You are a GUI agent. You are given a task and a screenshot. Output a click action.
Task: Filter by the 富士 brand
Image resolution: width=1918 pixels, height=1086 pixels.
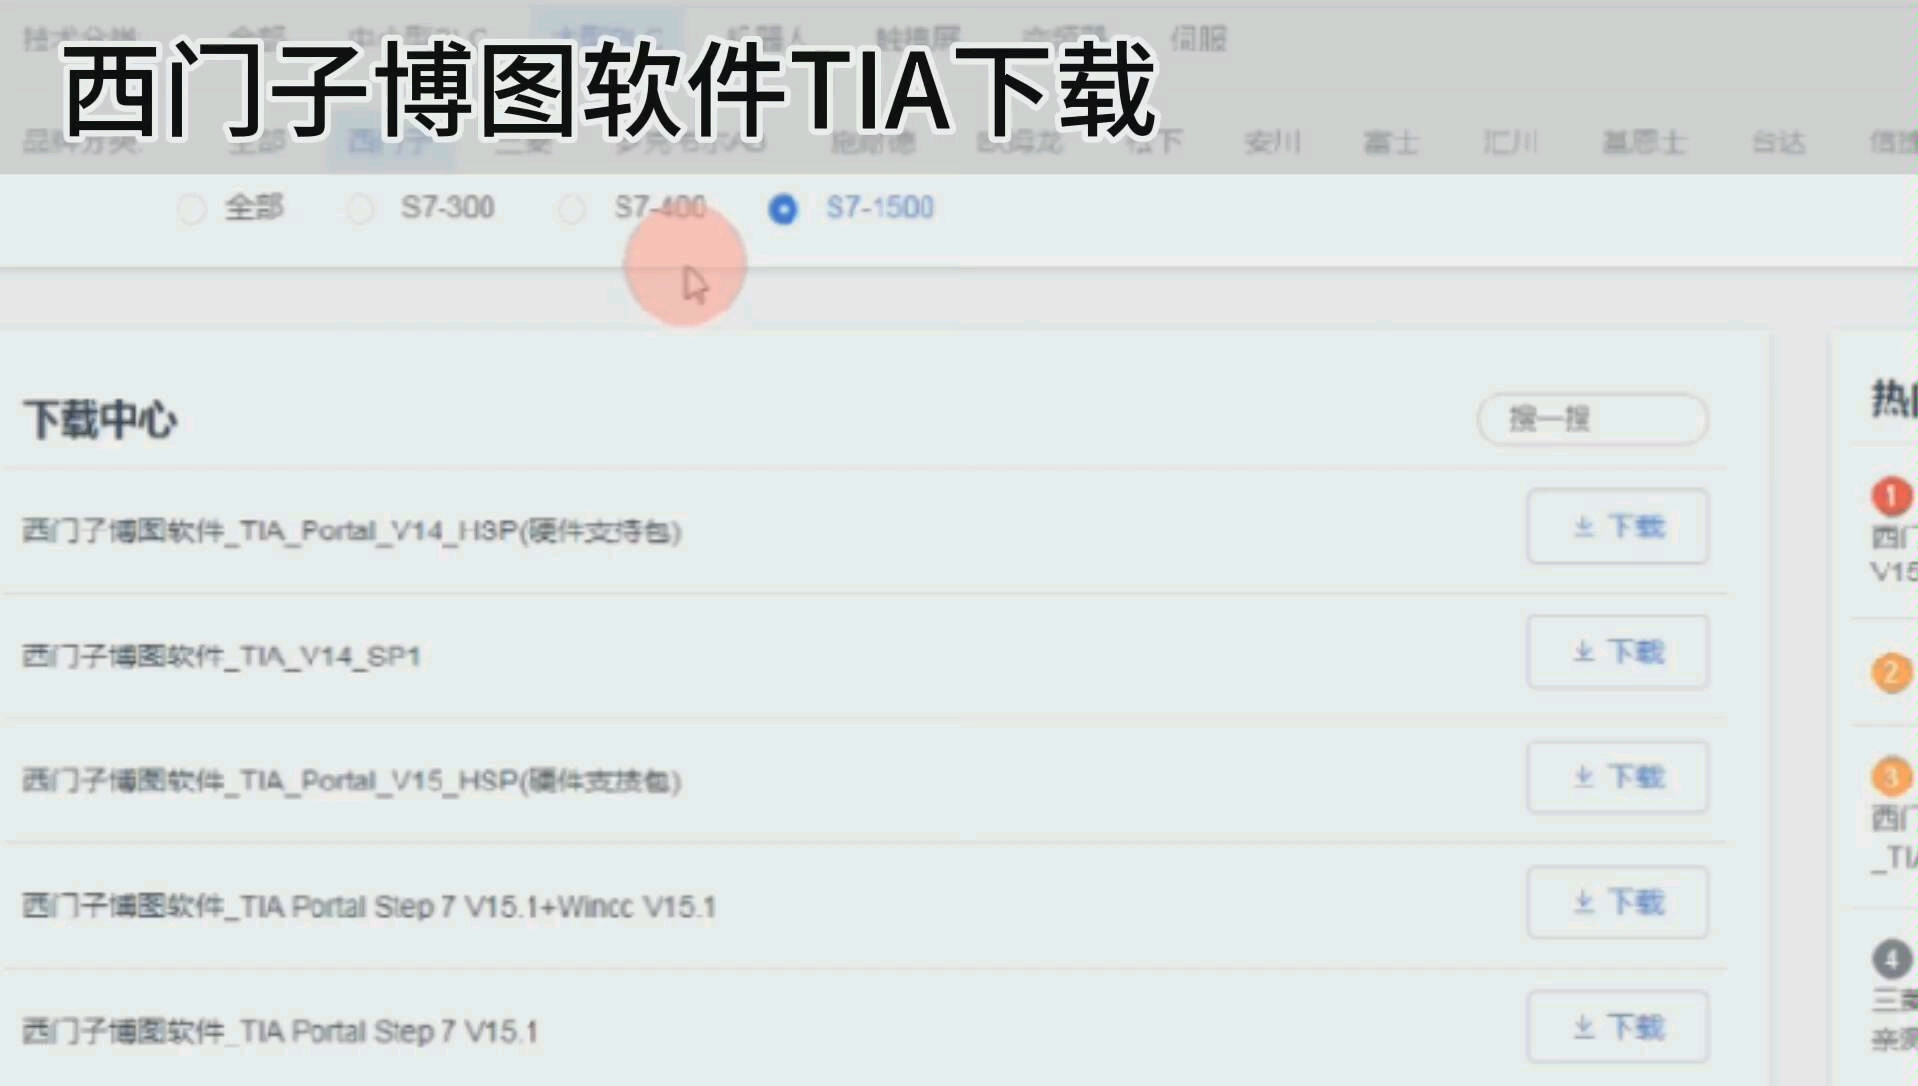pyautogui.click(x=1391, y=143)
